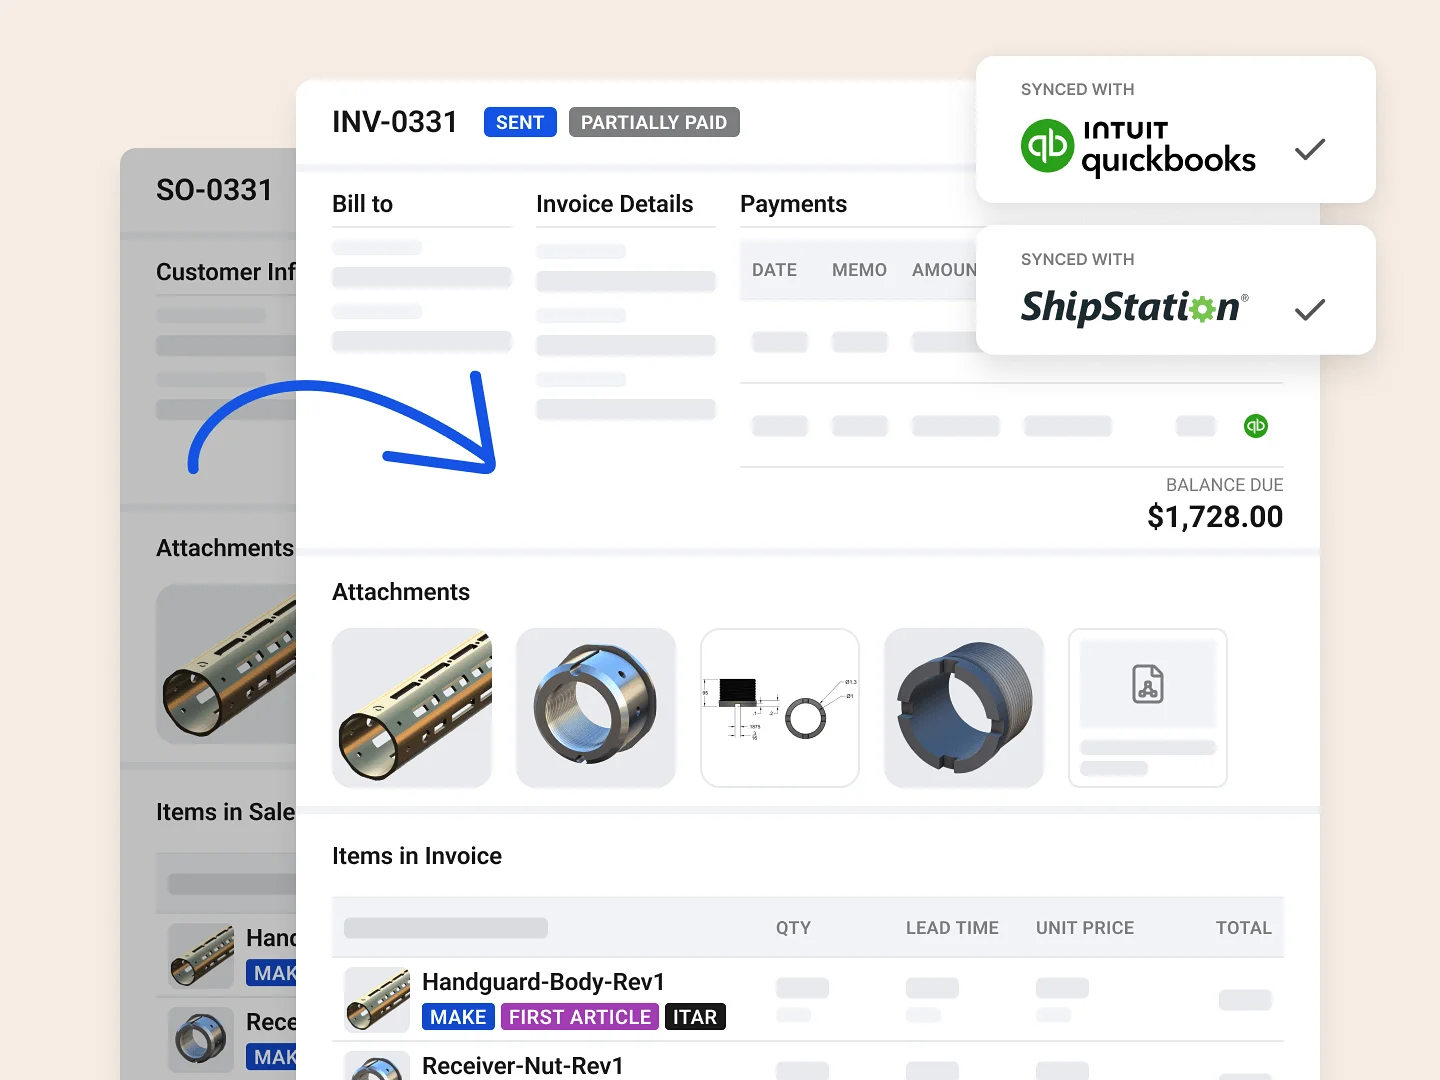
Task: Select the MAKE tag on Handguard-Body-Rev1
Action: point(458,1017)
